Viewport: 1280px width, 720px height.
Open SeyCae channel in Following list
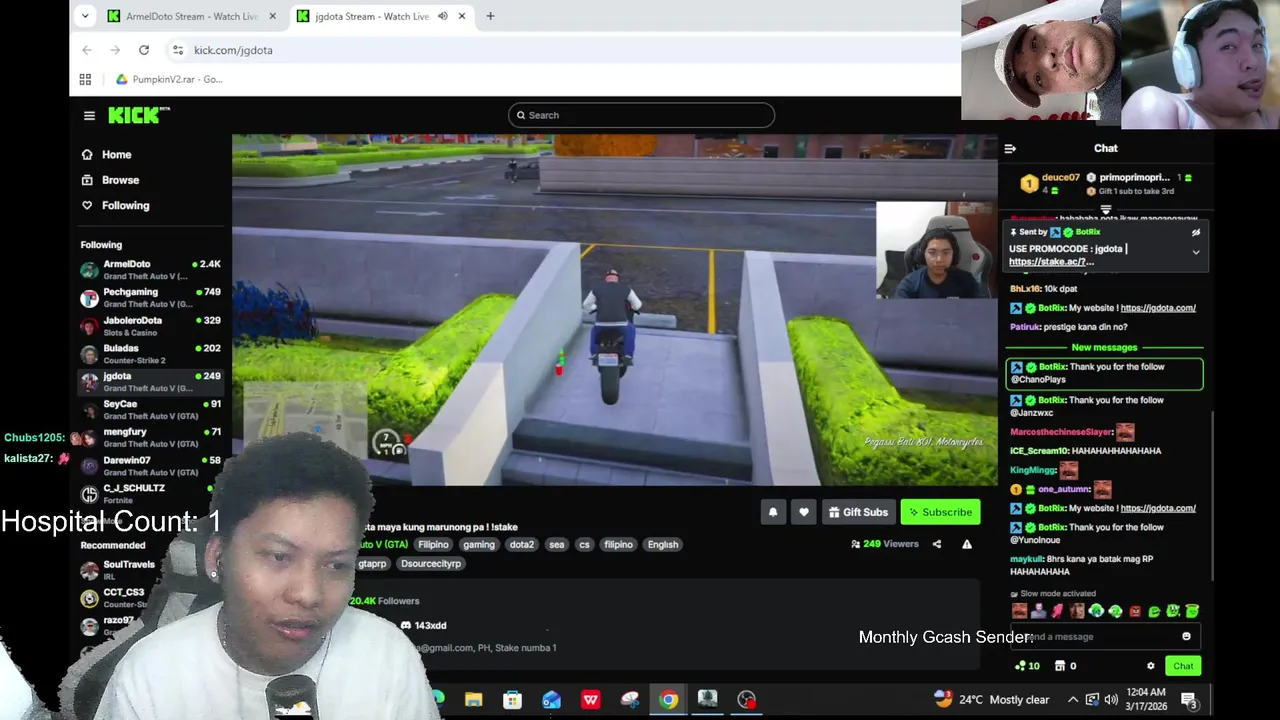[150, 410]
